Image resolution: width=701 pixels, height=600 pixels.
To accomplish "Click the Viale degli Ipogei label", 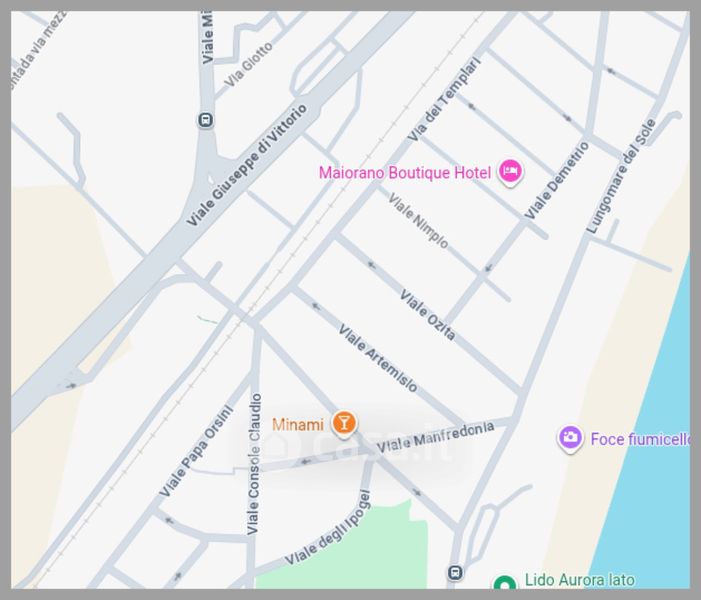I will [x=328, y=528].
